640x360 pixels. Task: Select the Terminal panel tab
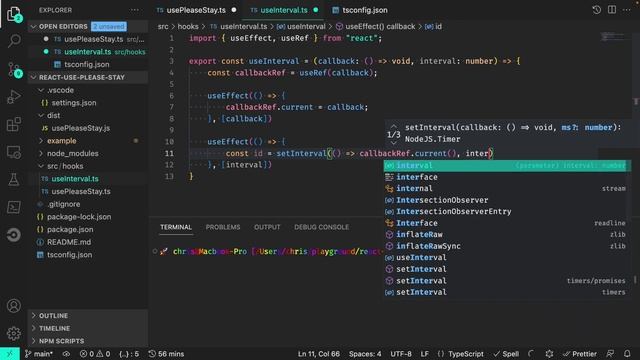click(176, 227)
